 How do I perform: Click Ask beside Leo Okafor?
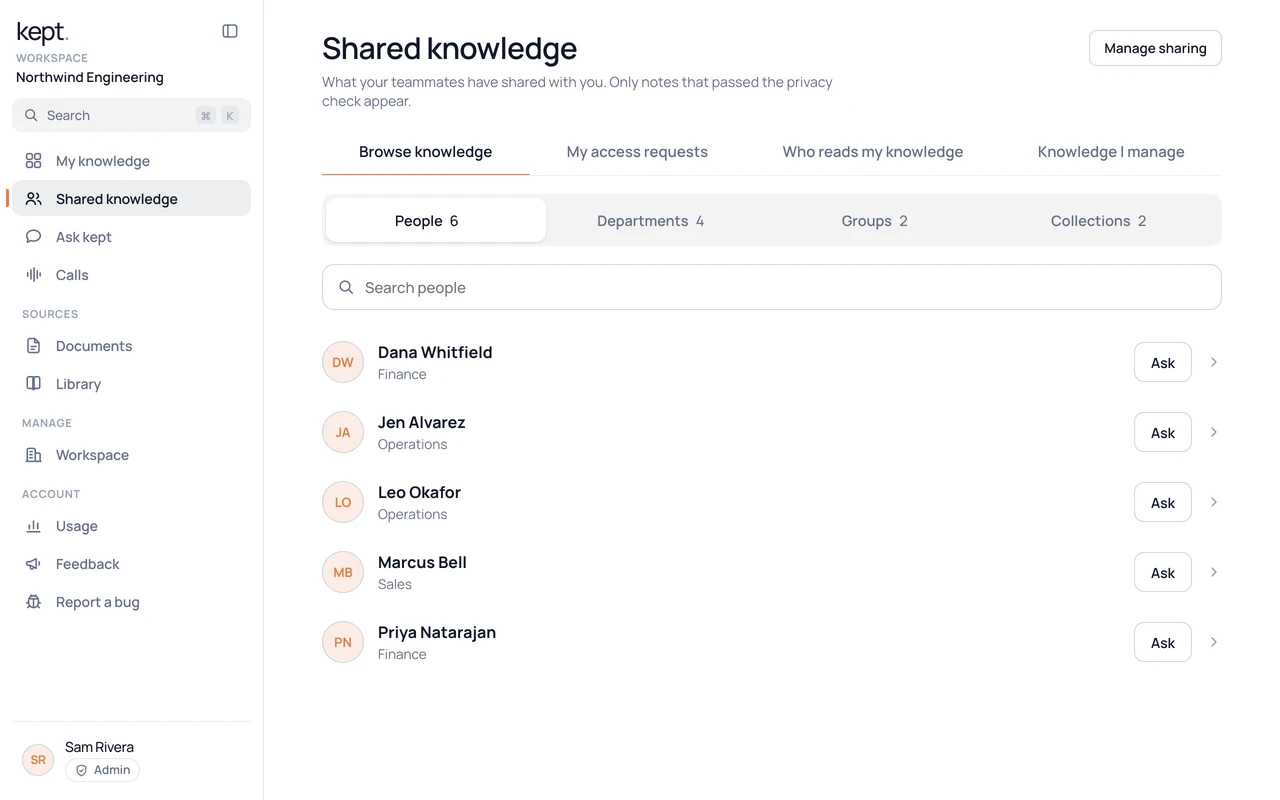(x=1163, y=502)
